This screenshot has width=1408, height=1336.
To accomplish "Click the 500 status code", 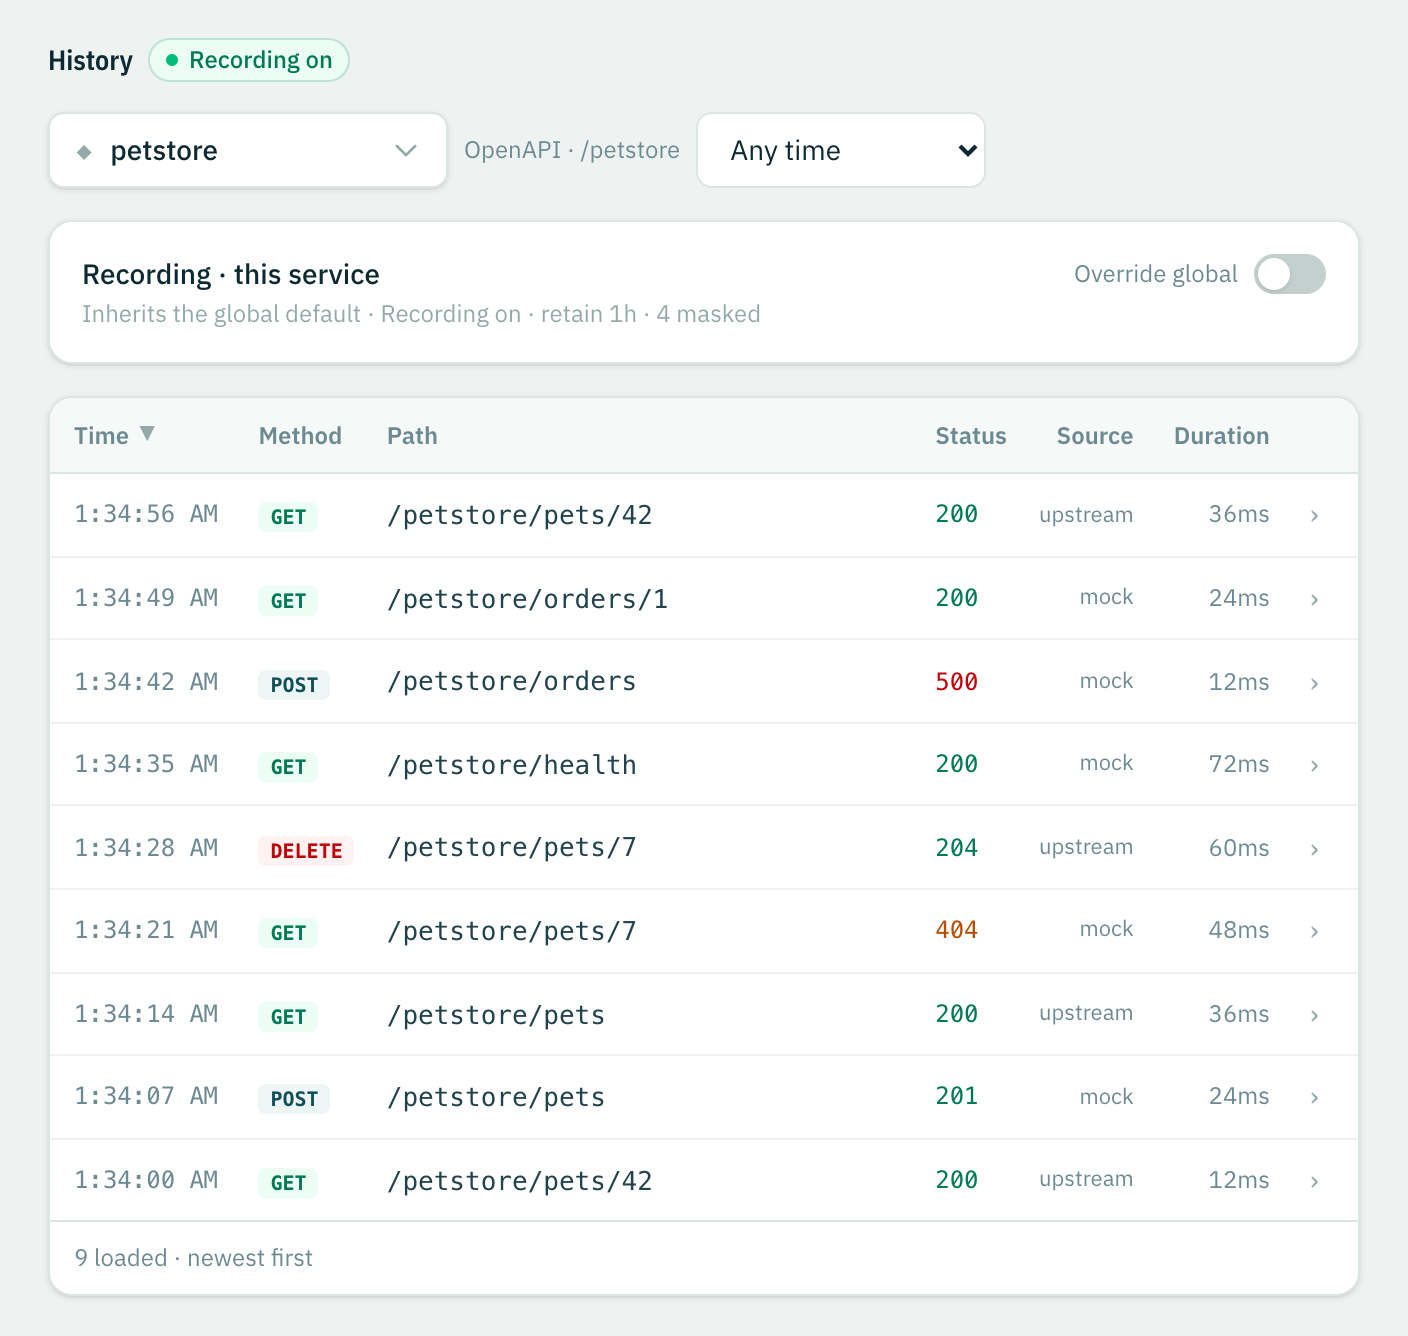I will pos(957,682).
